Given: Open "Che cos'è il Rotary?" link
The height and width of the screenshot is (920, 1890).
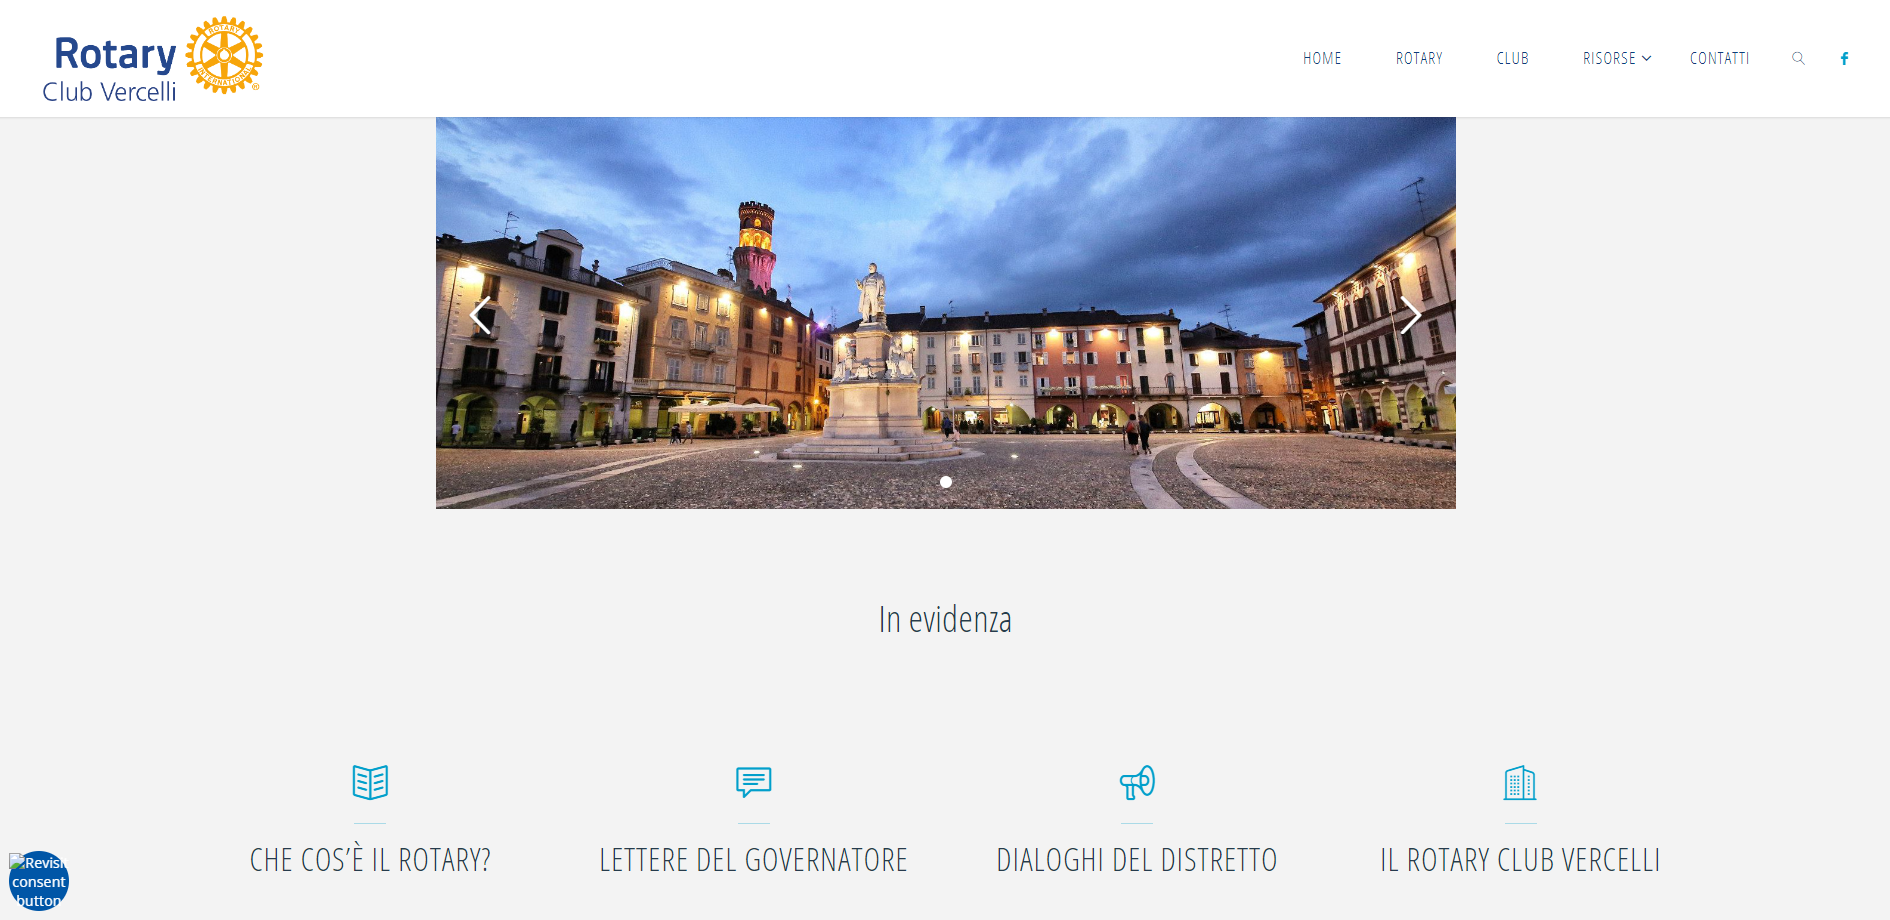Looking at the screenshot, I should tap(370, 860).
